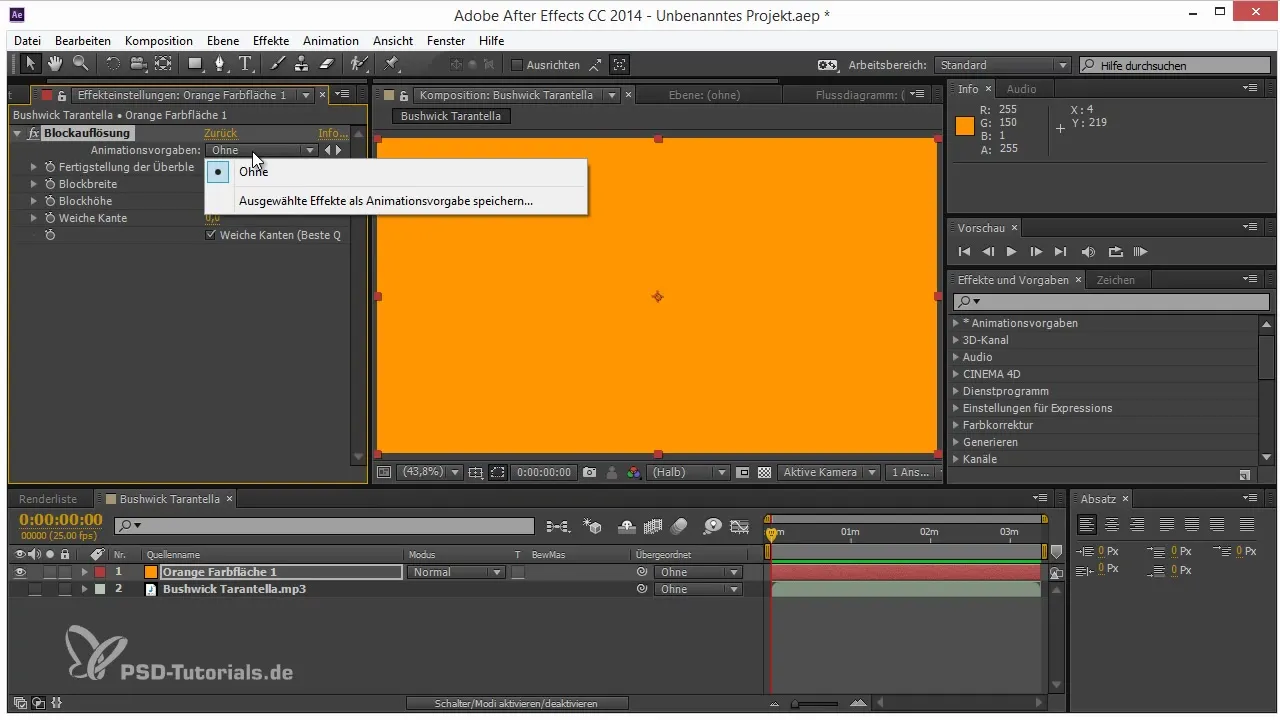Select the Puppet Pin tool
This screenshot has width=1280, height=720.
[391, 64]
